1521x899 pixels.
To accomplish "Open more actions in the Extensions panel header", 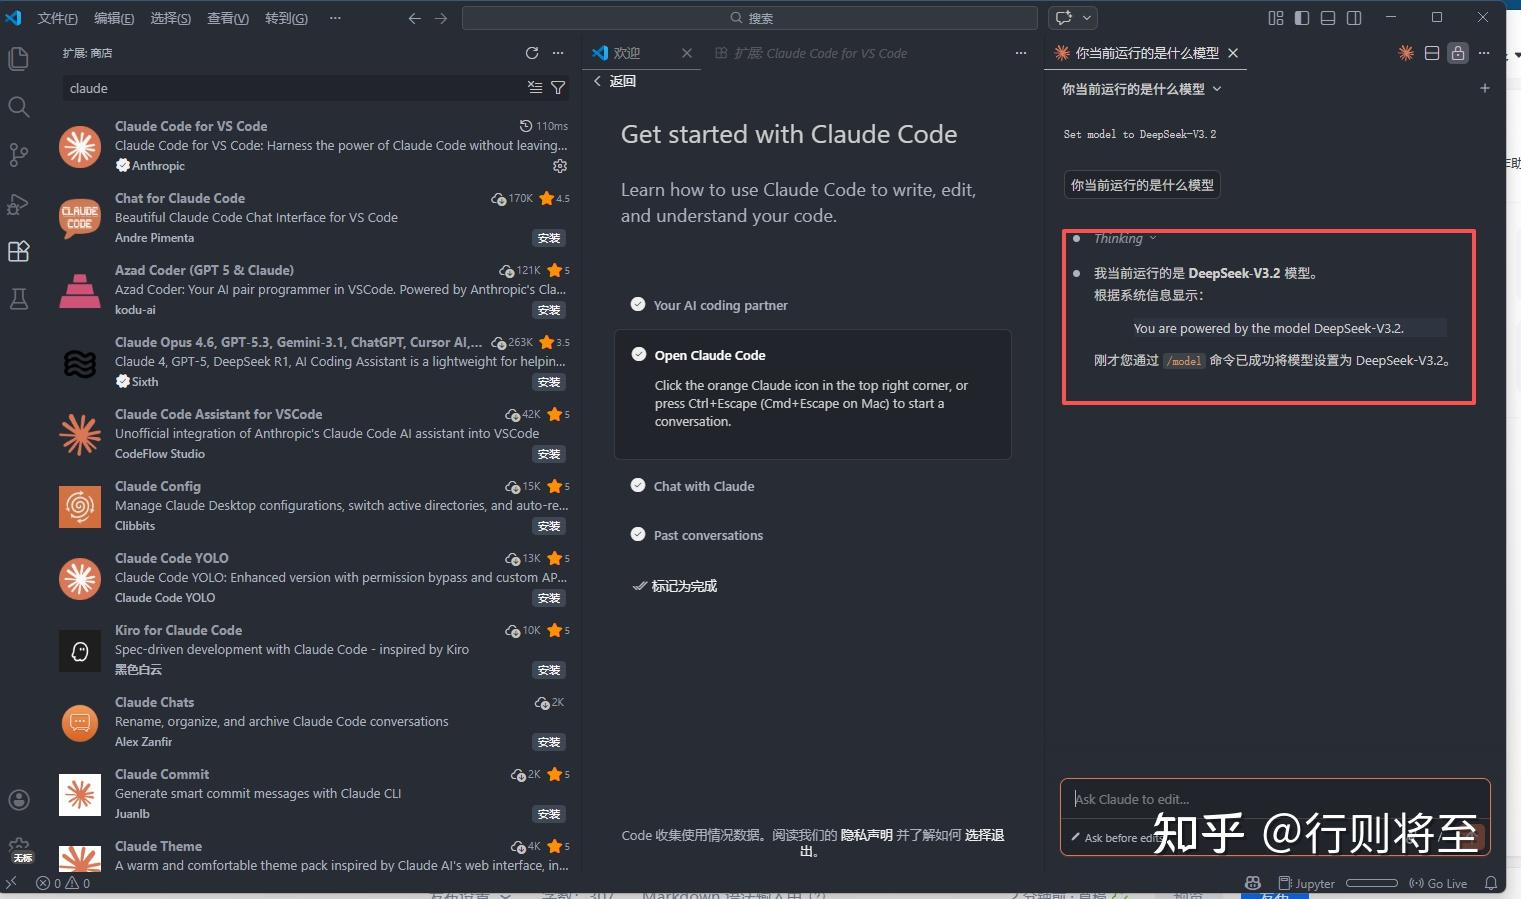I will (558, 53).
